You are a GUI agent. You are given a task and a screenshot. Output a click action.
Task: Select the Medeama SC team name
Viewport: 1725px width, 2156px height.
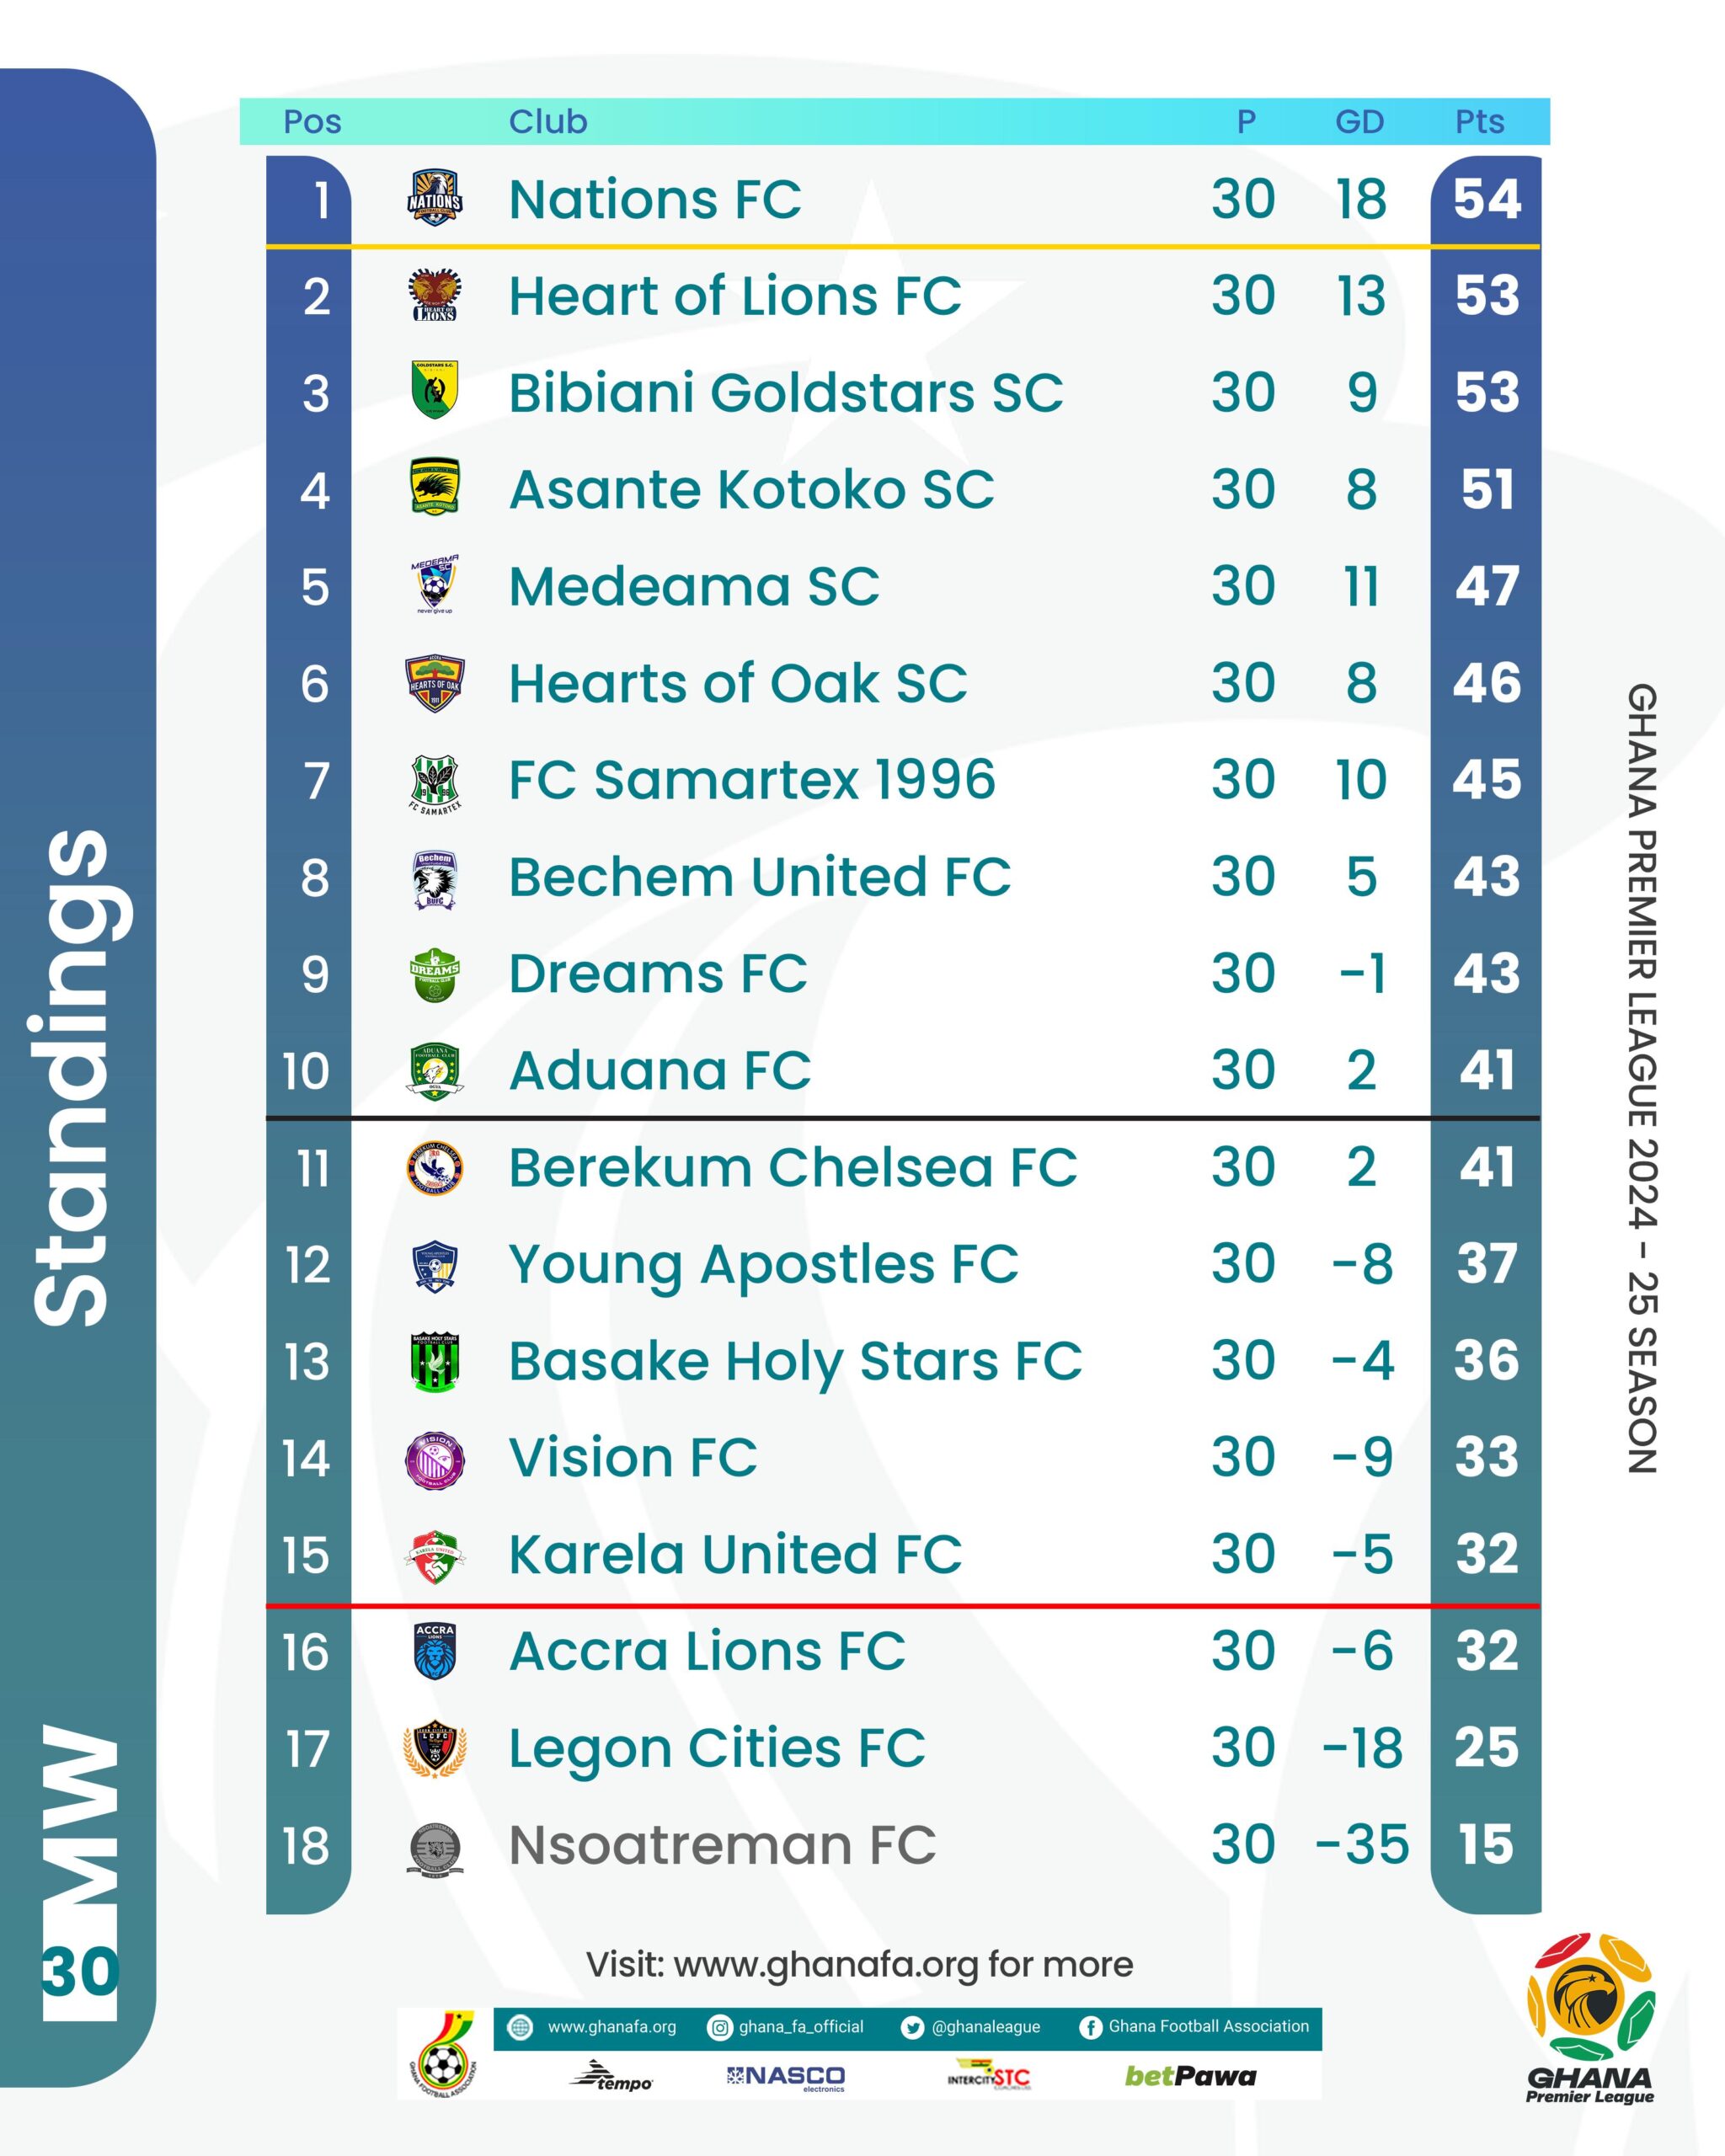694,586
